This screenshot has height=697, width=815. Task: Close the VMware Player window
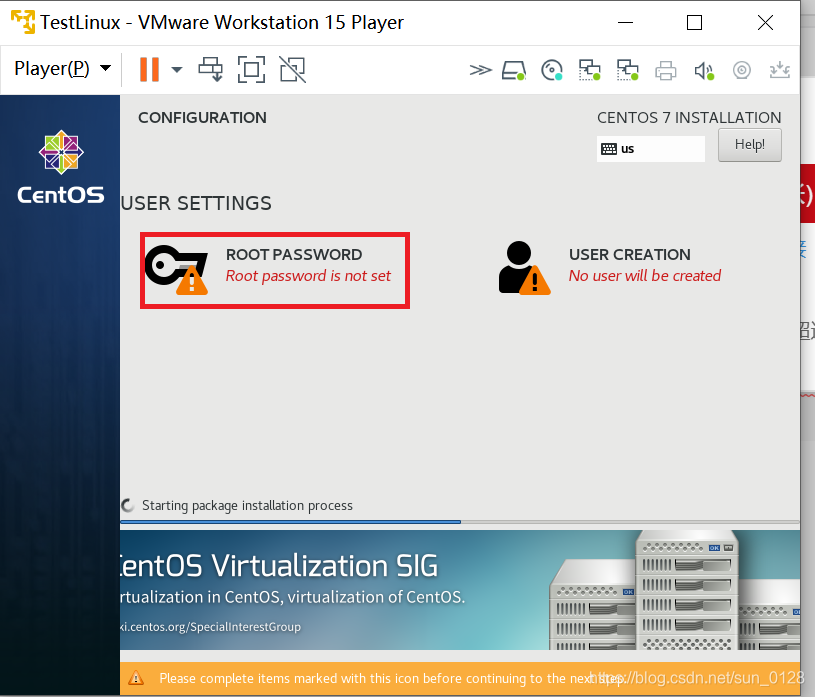pyautogui.click(x=765, y=22)
